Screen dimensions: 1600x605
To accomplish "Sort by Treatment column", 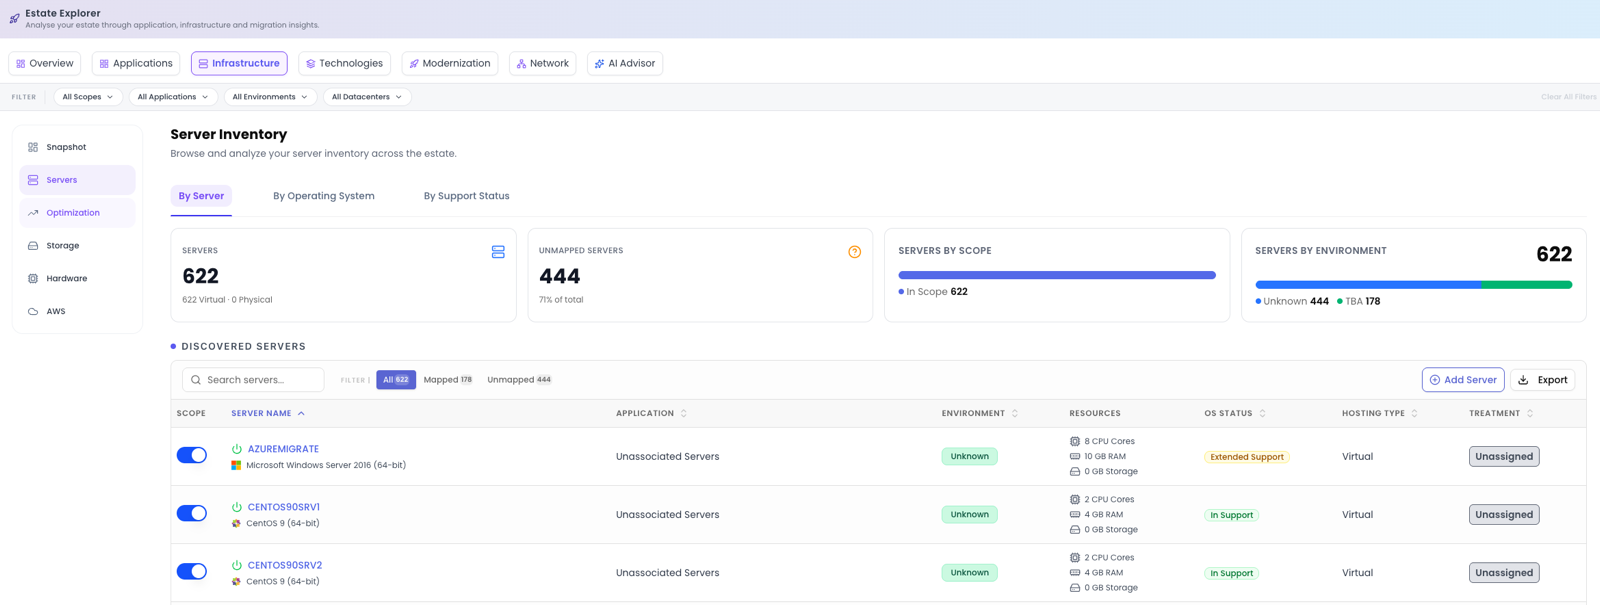I will tap(1501, 413).
